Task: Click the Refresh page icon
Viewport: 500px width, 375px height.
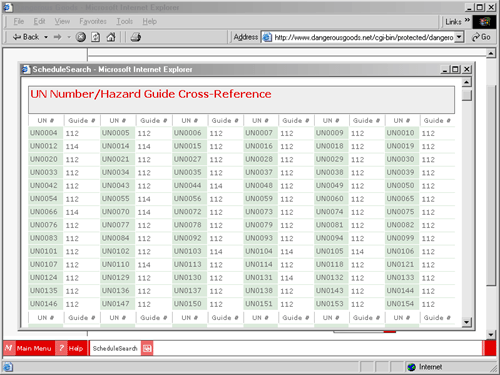Action: [x=96, y=37]
